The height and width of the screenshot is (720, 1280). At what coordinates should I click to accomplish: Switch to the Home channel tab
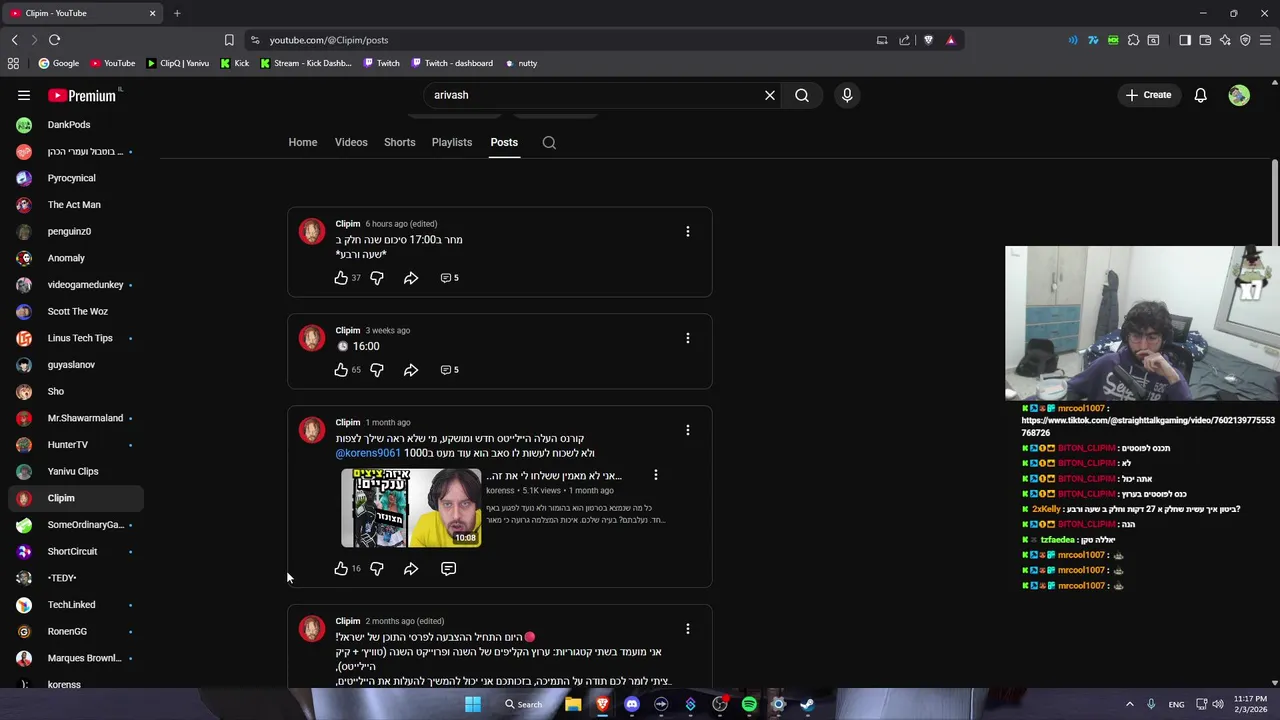303,142
